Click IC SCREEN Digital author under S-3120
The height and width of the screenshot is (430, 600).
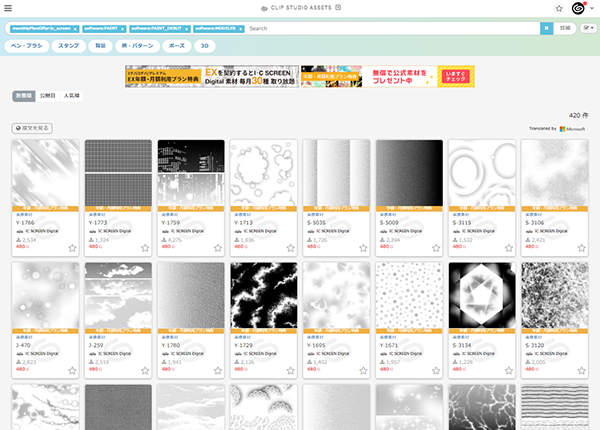point(551,353)
